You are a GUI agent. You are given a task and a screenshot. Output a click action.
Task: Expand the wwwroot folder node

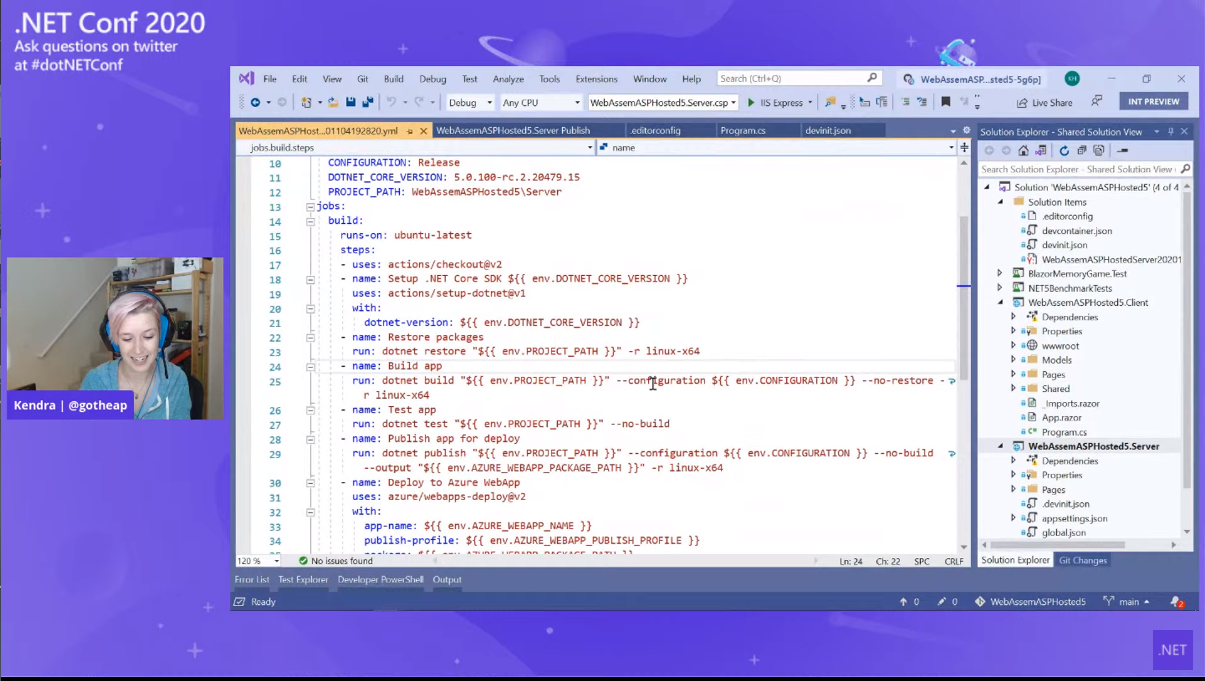1013,345
